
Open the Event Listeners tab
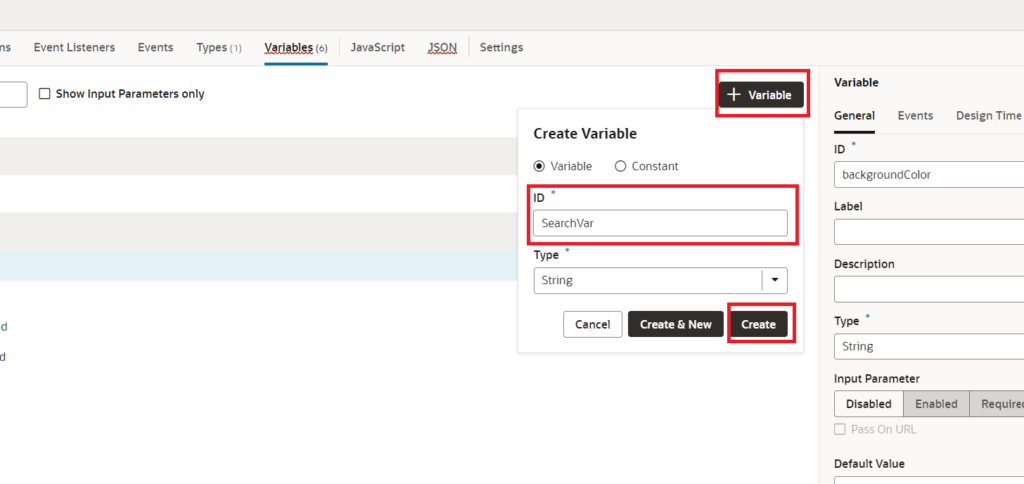74,47
